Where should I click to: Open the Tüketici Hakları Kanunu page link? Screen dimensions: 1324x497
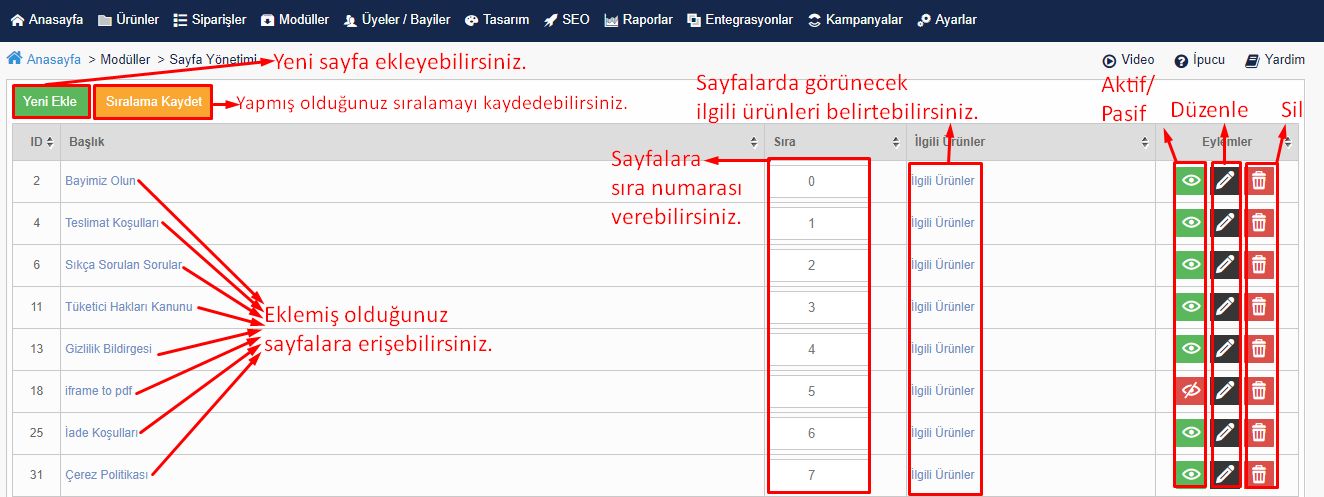coord(128,307)
